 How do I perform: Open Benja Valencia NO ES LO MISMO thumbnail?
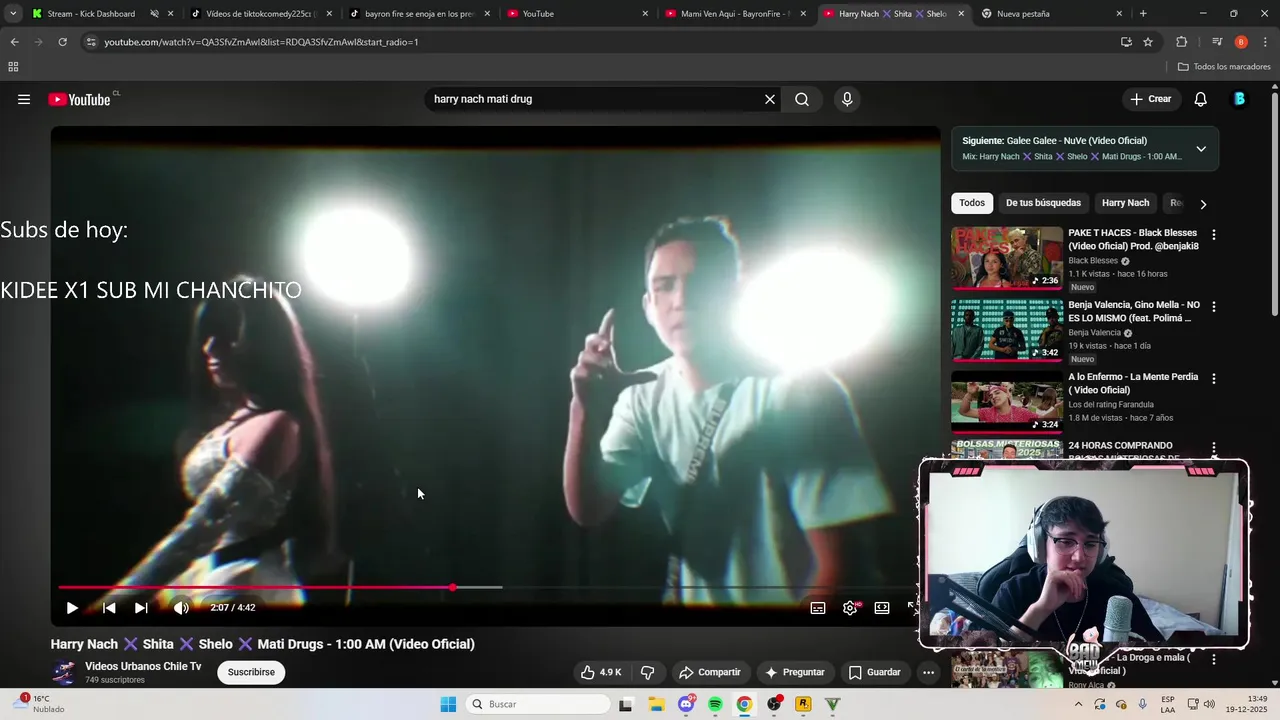click(1007, 330)
